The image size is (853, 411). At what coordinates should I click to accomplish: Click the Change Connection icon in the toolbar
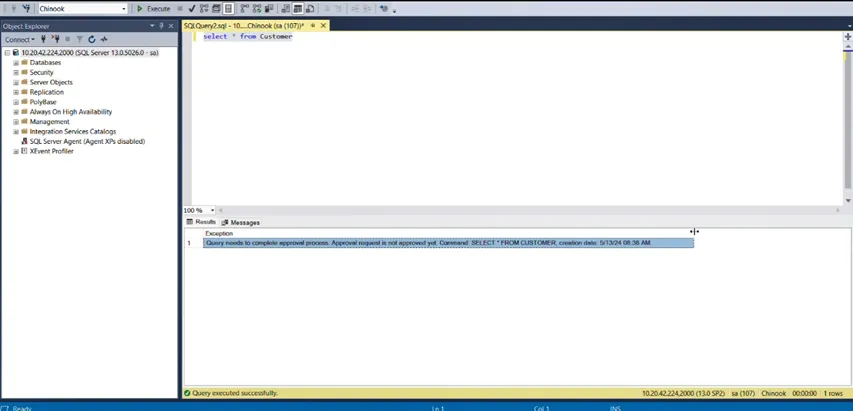pos(27,9)
